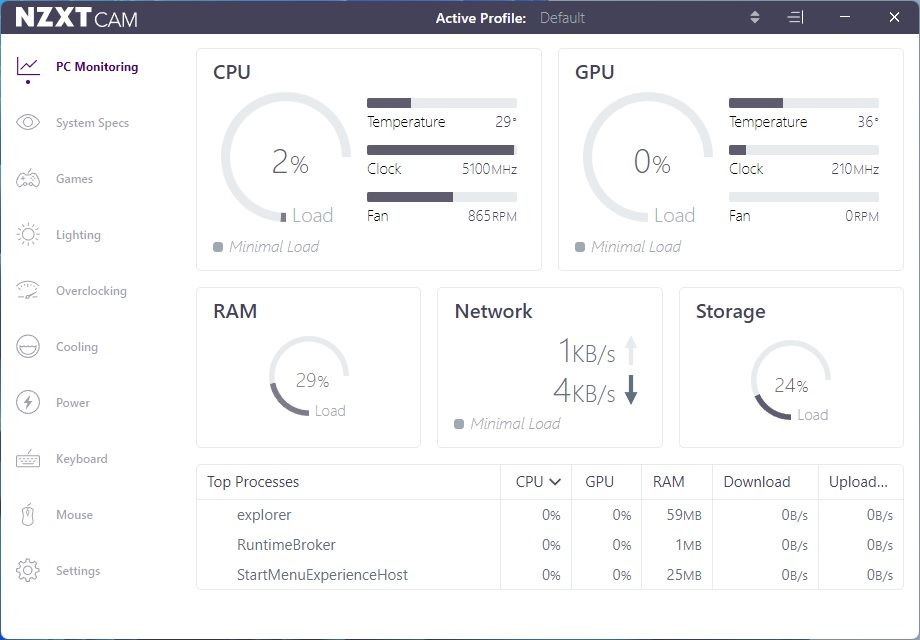
Task: Click the network download arrow icon
Action: tap(631, 390)
